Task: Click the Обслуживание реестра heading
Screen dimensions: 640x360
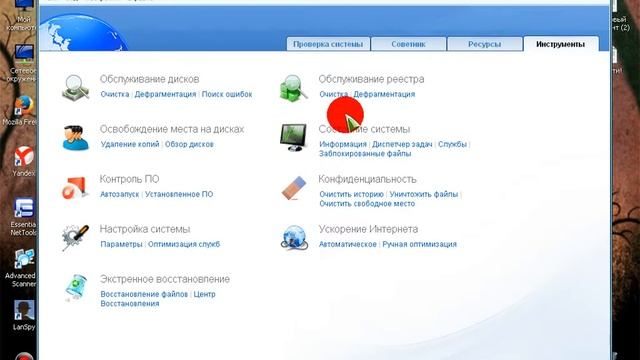Action: 371,79
